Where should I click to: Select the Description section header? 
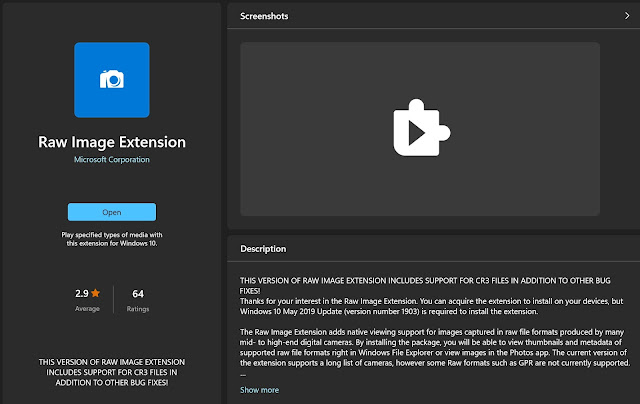[x=263, y=249]
